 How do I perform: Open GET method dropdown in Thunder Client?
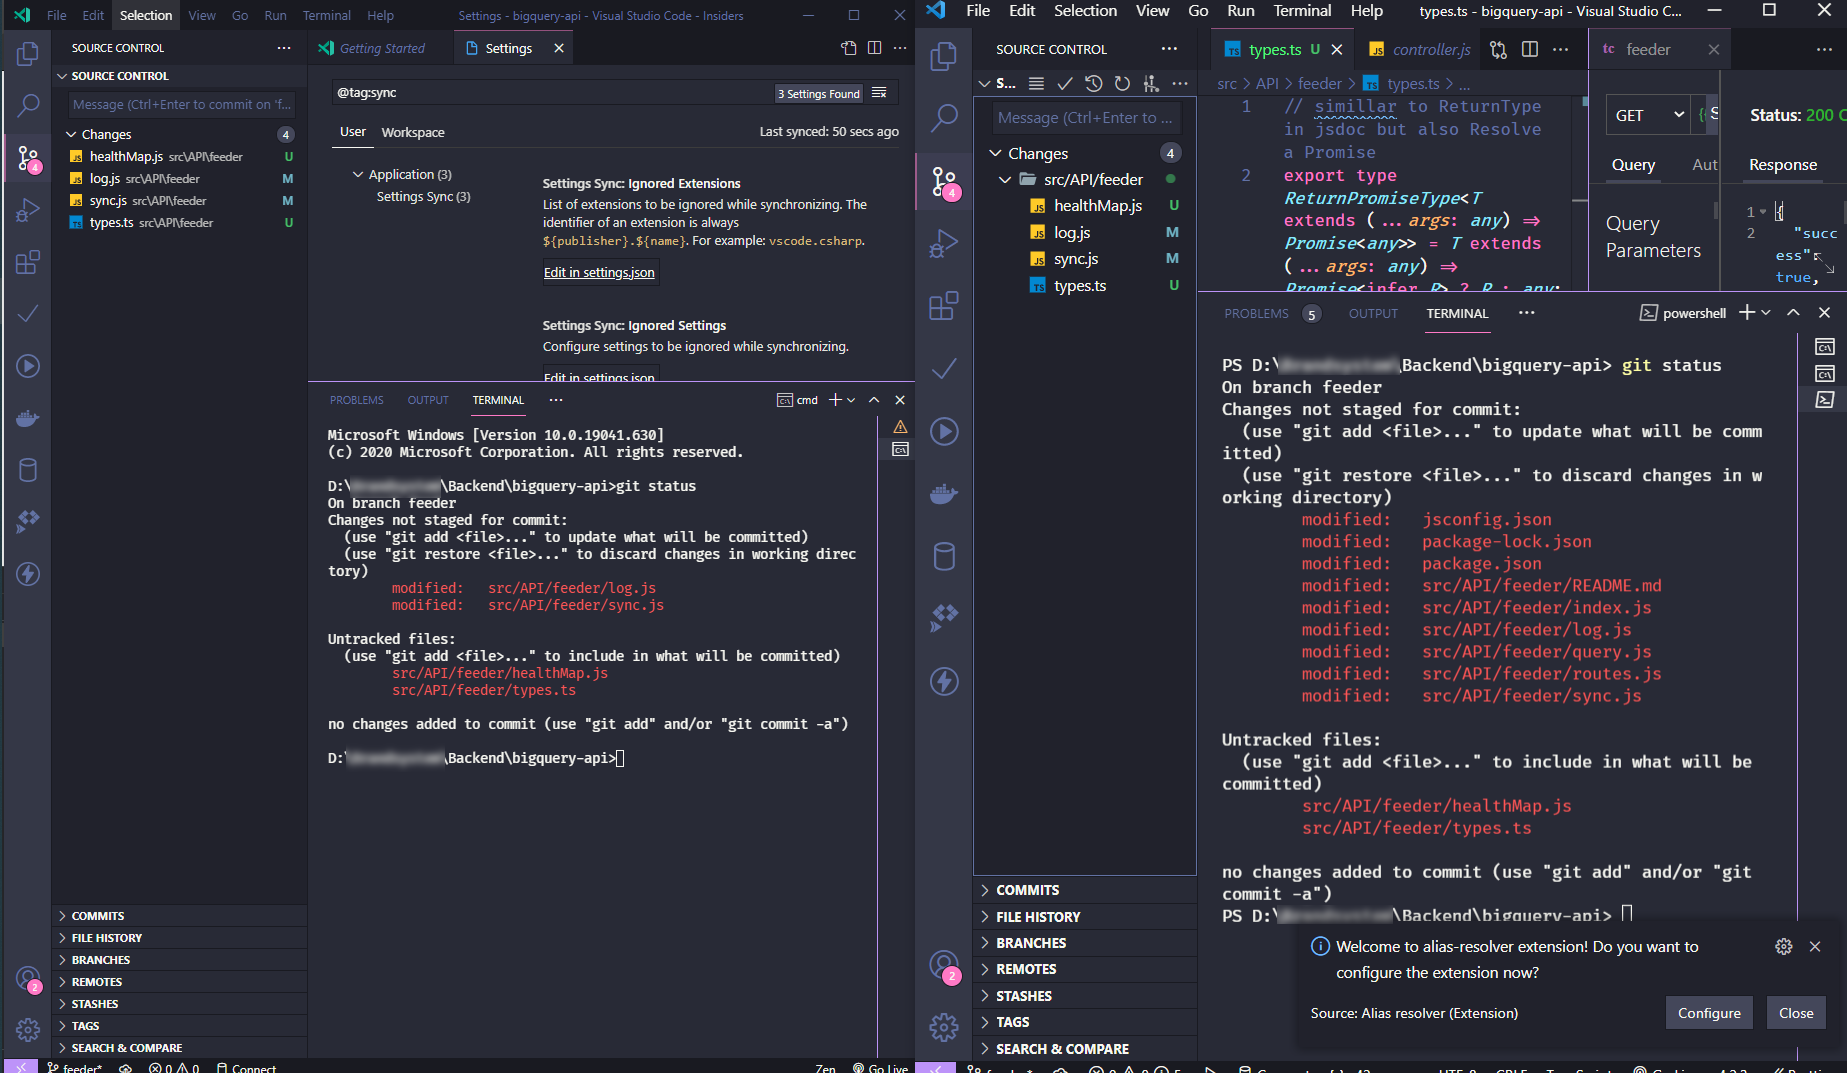(x=1648, y=115)
